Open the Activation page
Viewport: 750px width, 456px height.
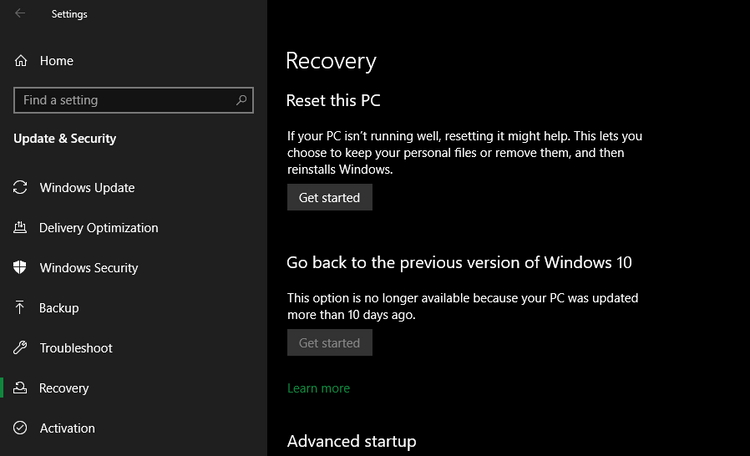[x=67, y=428]
